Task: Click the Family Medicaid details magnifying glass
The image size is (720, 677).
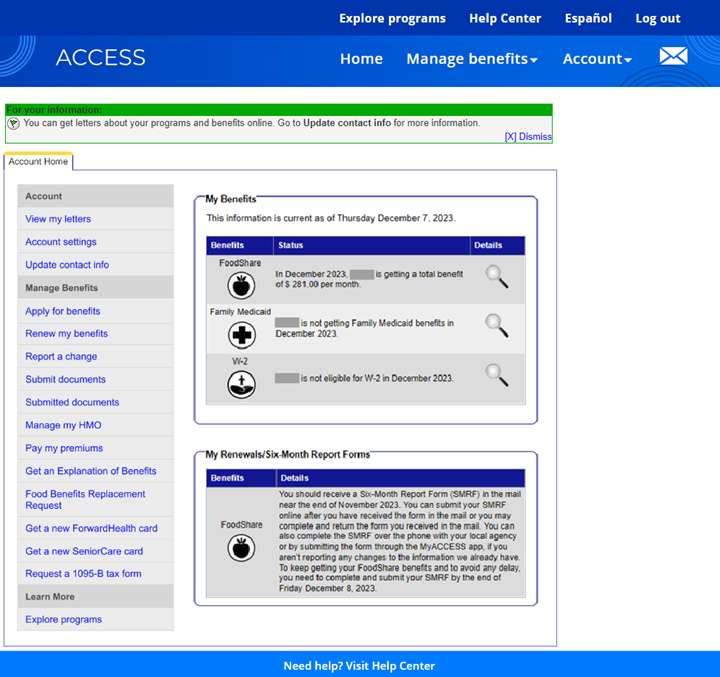Action: [x=496, y=324]
